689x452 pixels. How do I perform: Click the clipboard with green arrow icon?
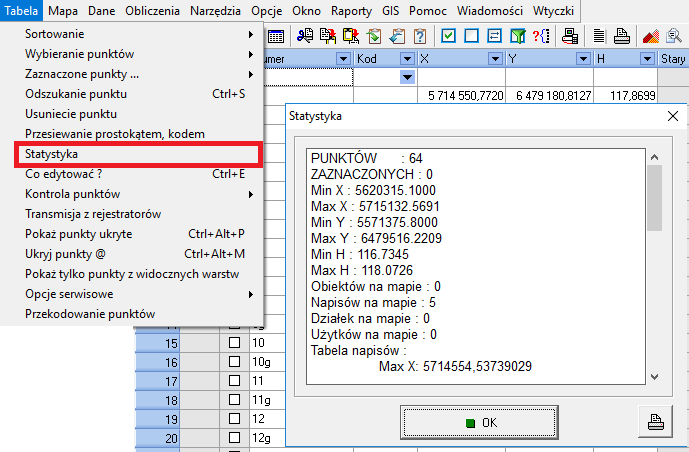tap(374, 36)
